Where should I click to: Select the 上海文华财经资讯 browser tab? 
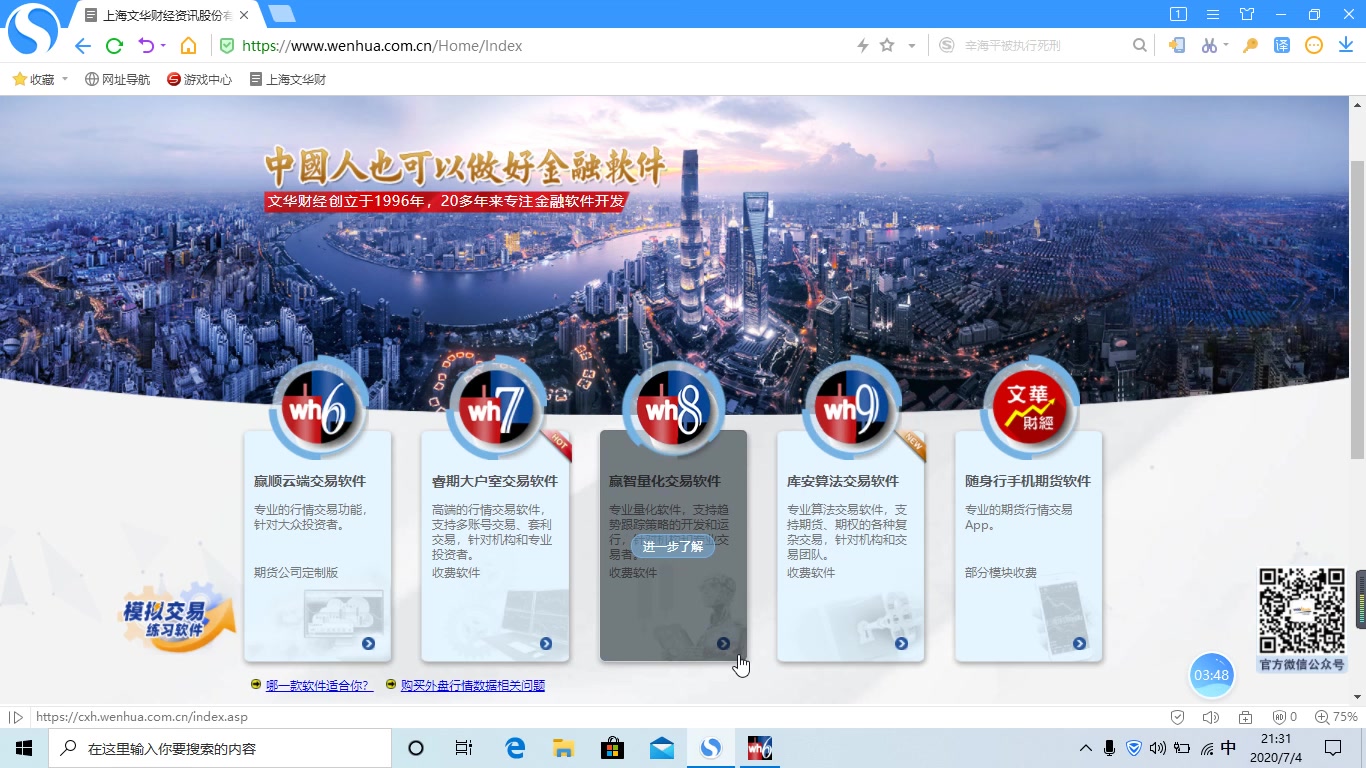[x=167, y=15]
